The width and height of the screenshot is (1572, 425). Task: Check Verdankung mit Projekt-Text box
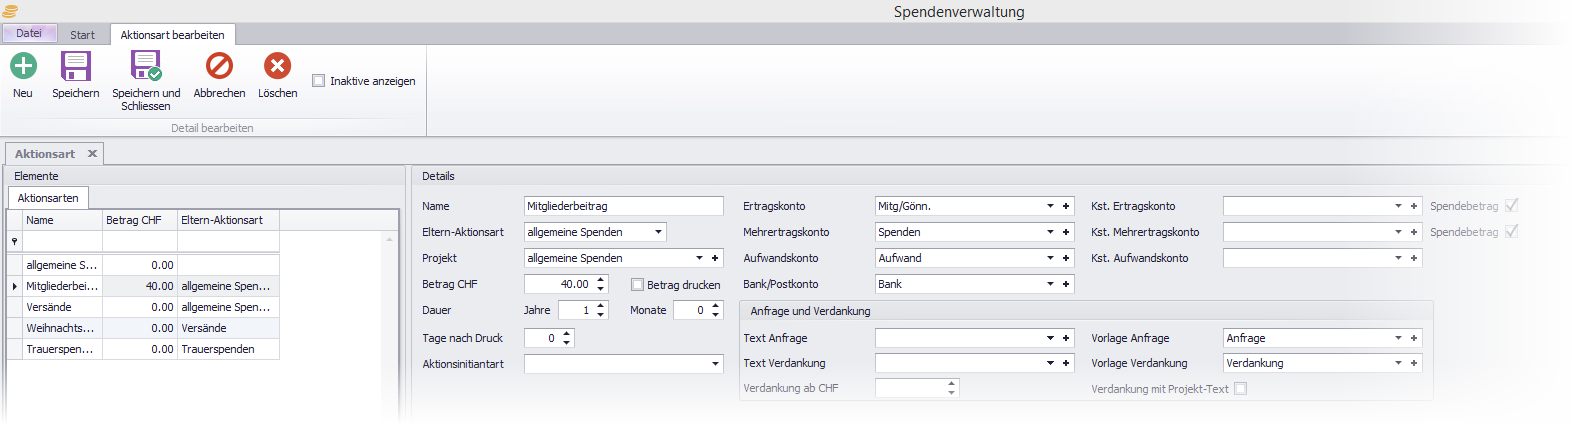(1240, 389)
